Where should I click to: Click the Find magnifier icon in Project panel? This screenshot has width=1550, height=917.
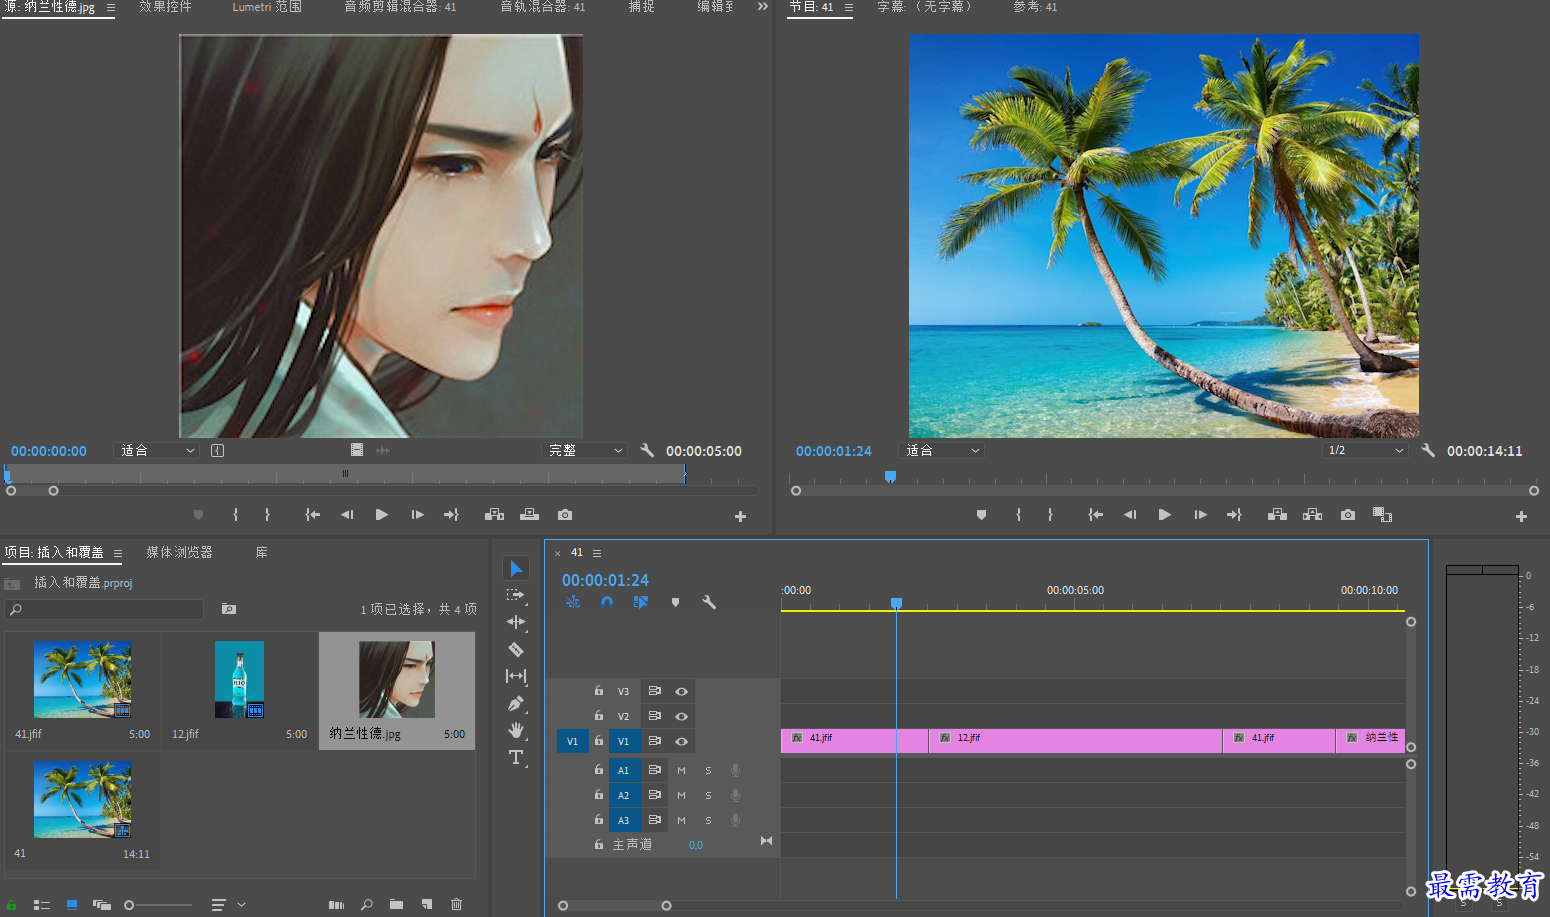coord(367,904)
